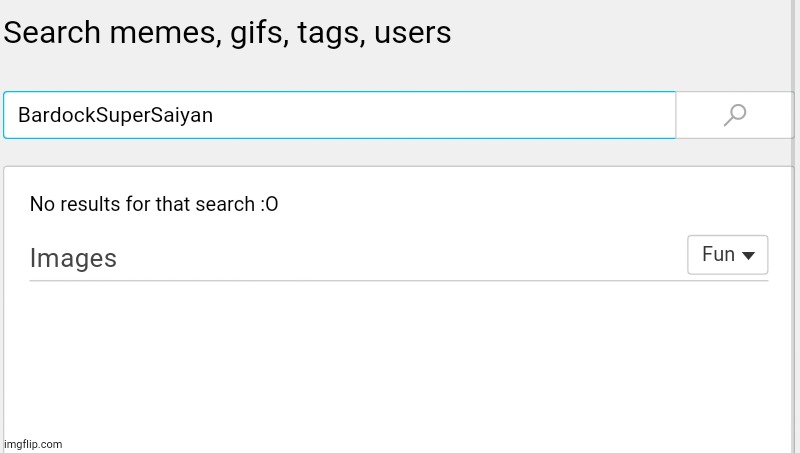This screenshot has height=453, width=800.
Task: Click the 'No results for that search' message
Action: 154,204
